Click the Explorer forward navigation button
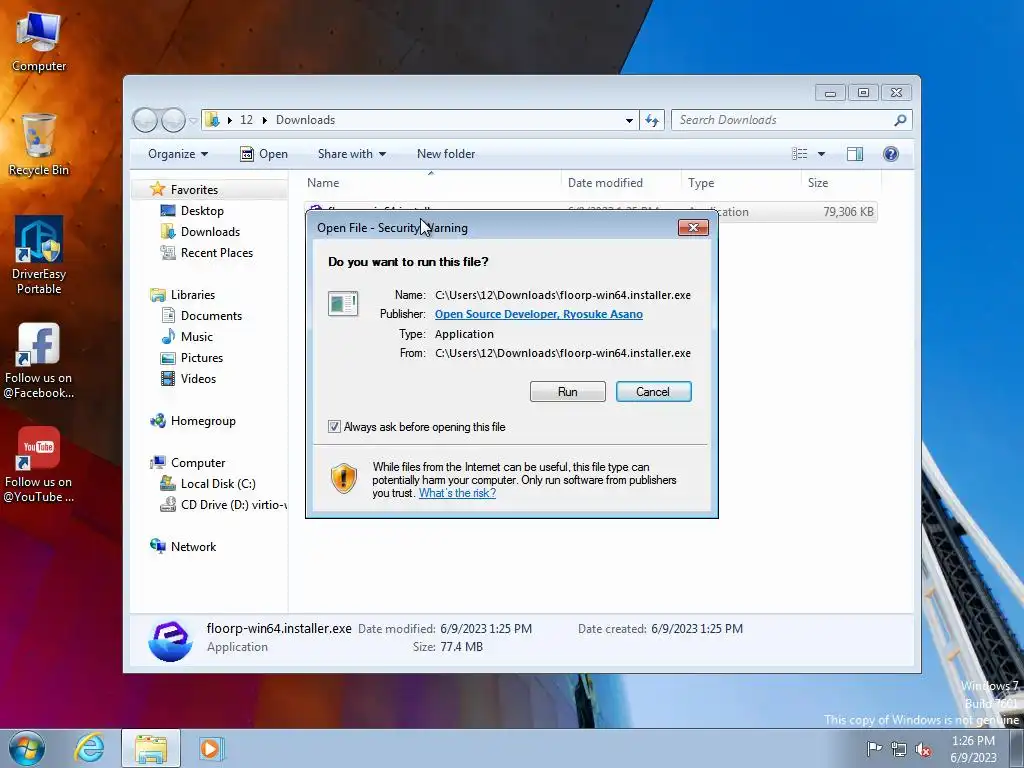The height and width of the screenshot is (768, 1024). (x=173, y=120)
